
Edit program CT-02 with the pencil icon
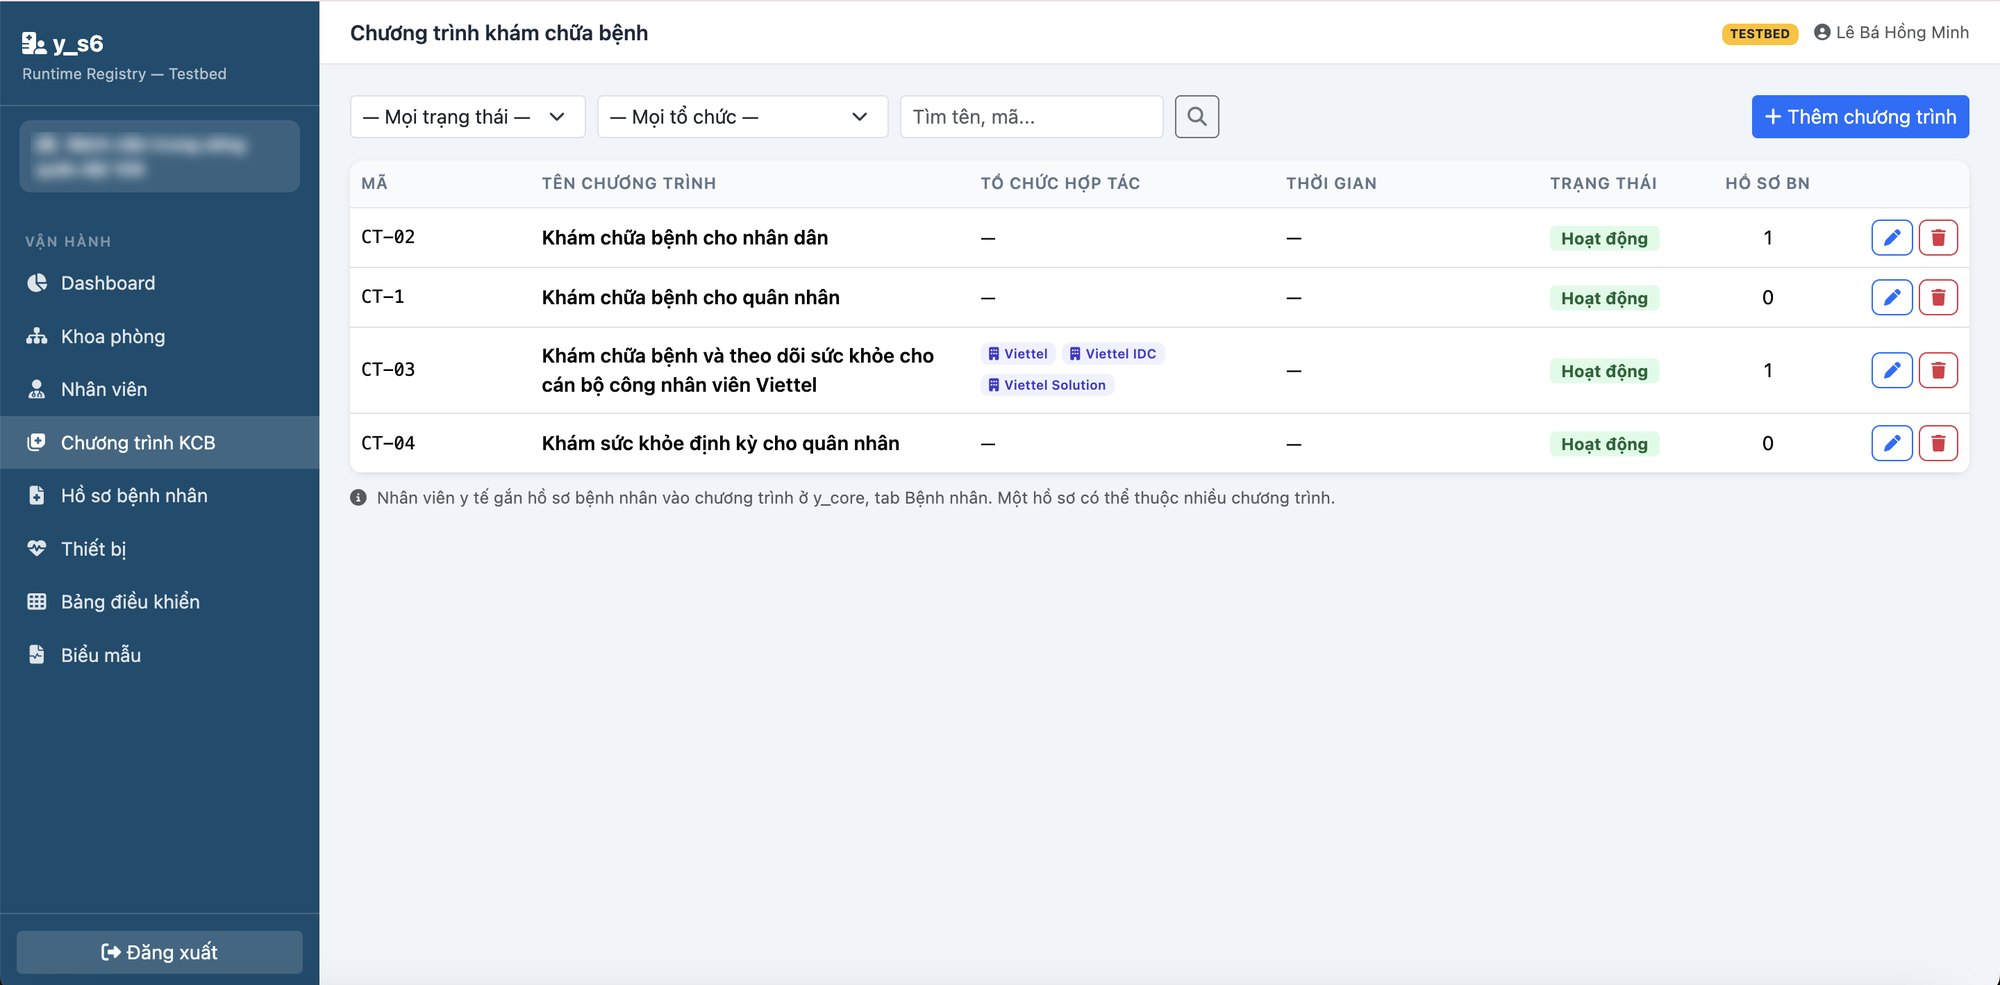[x=1891, y=238]
